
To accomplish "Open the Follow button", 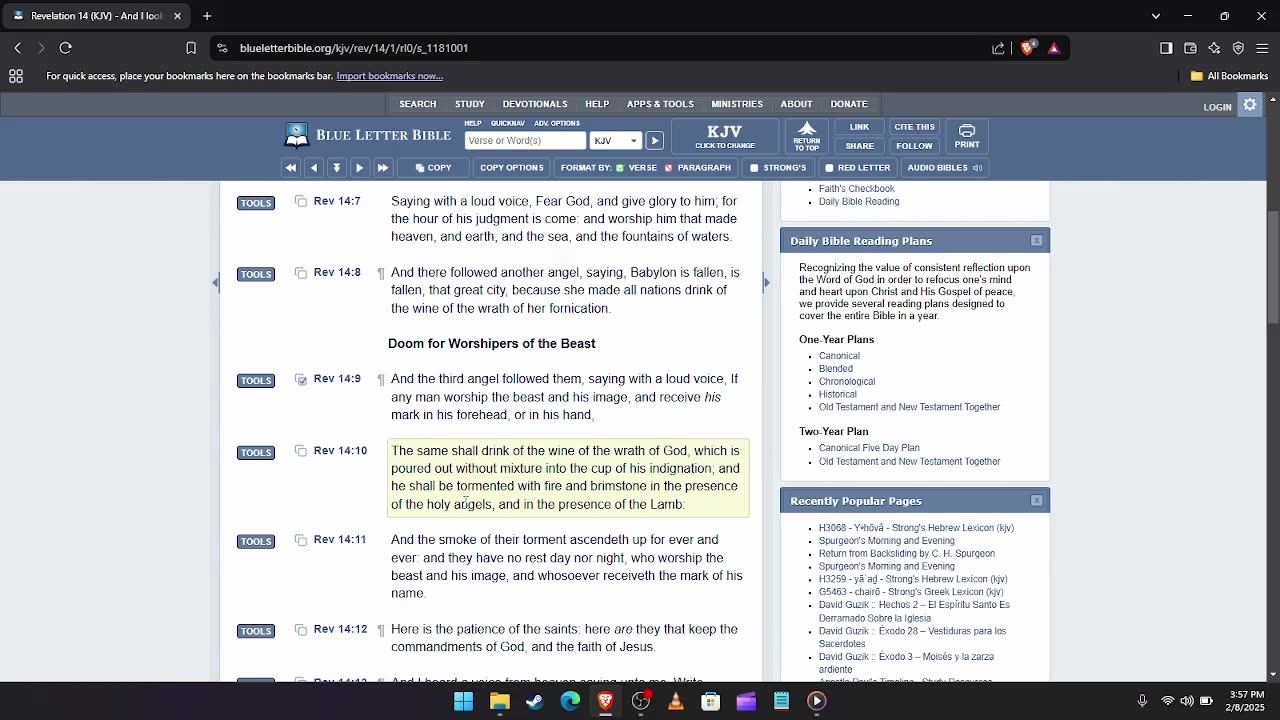I will (914, 146).
